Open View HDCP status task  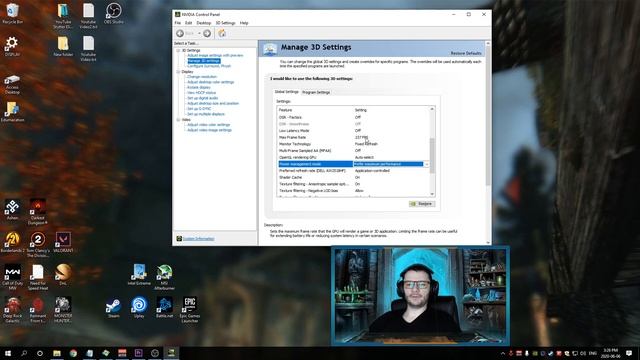[x=202, y=93]
